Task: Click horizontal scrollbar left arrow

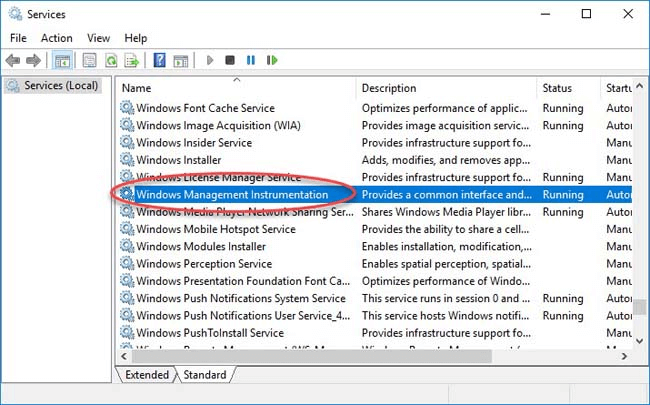Action: (x=124, y=356)
